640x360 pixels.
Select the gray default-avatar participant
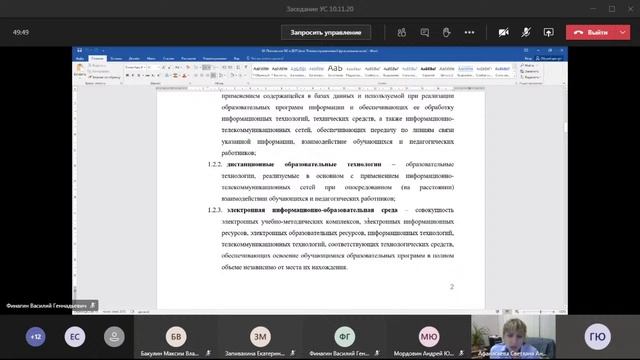pyautogui.click(x=114, y=337)
